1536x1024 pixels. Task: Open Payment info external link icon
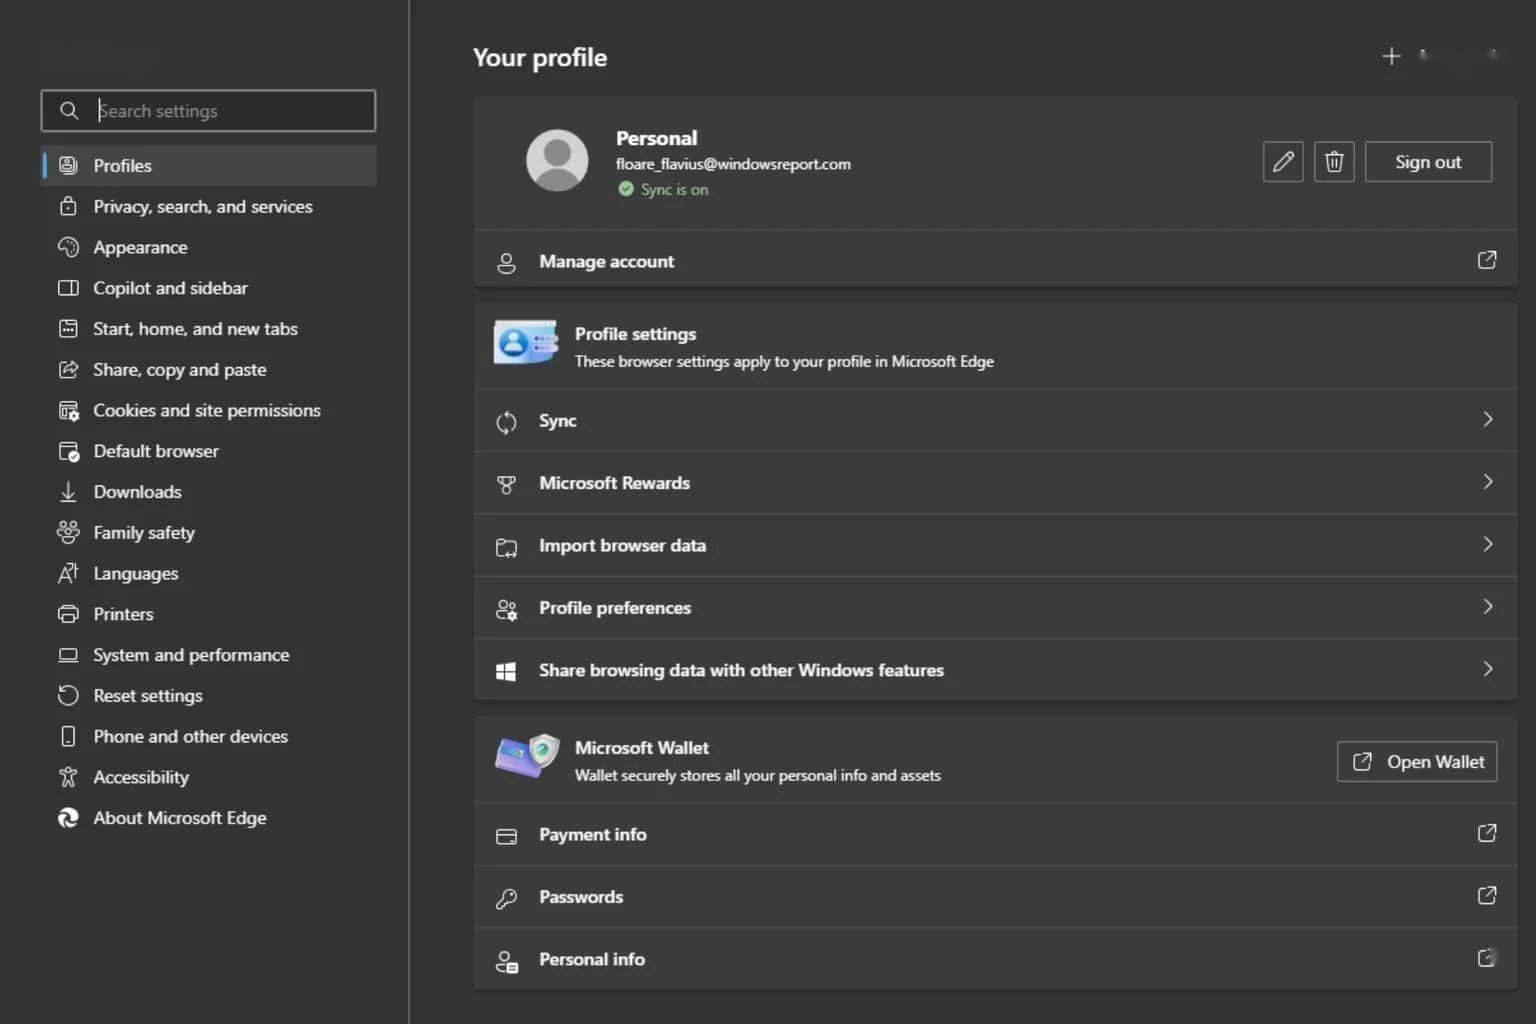tap(1487, 833)
